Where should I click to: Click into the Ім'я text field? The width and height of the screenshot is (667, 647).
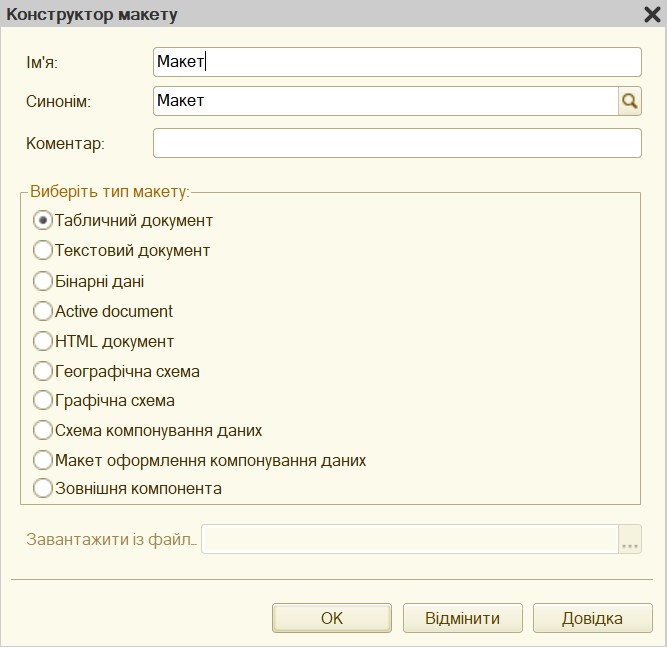(x=397, y=62)
